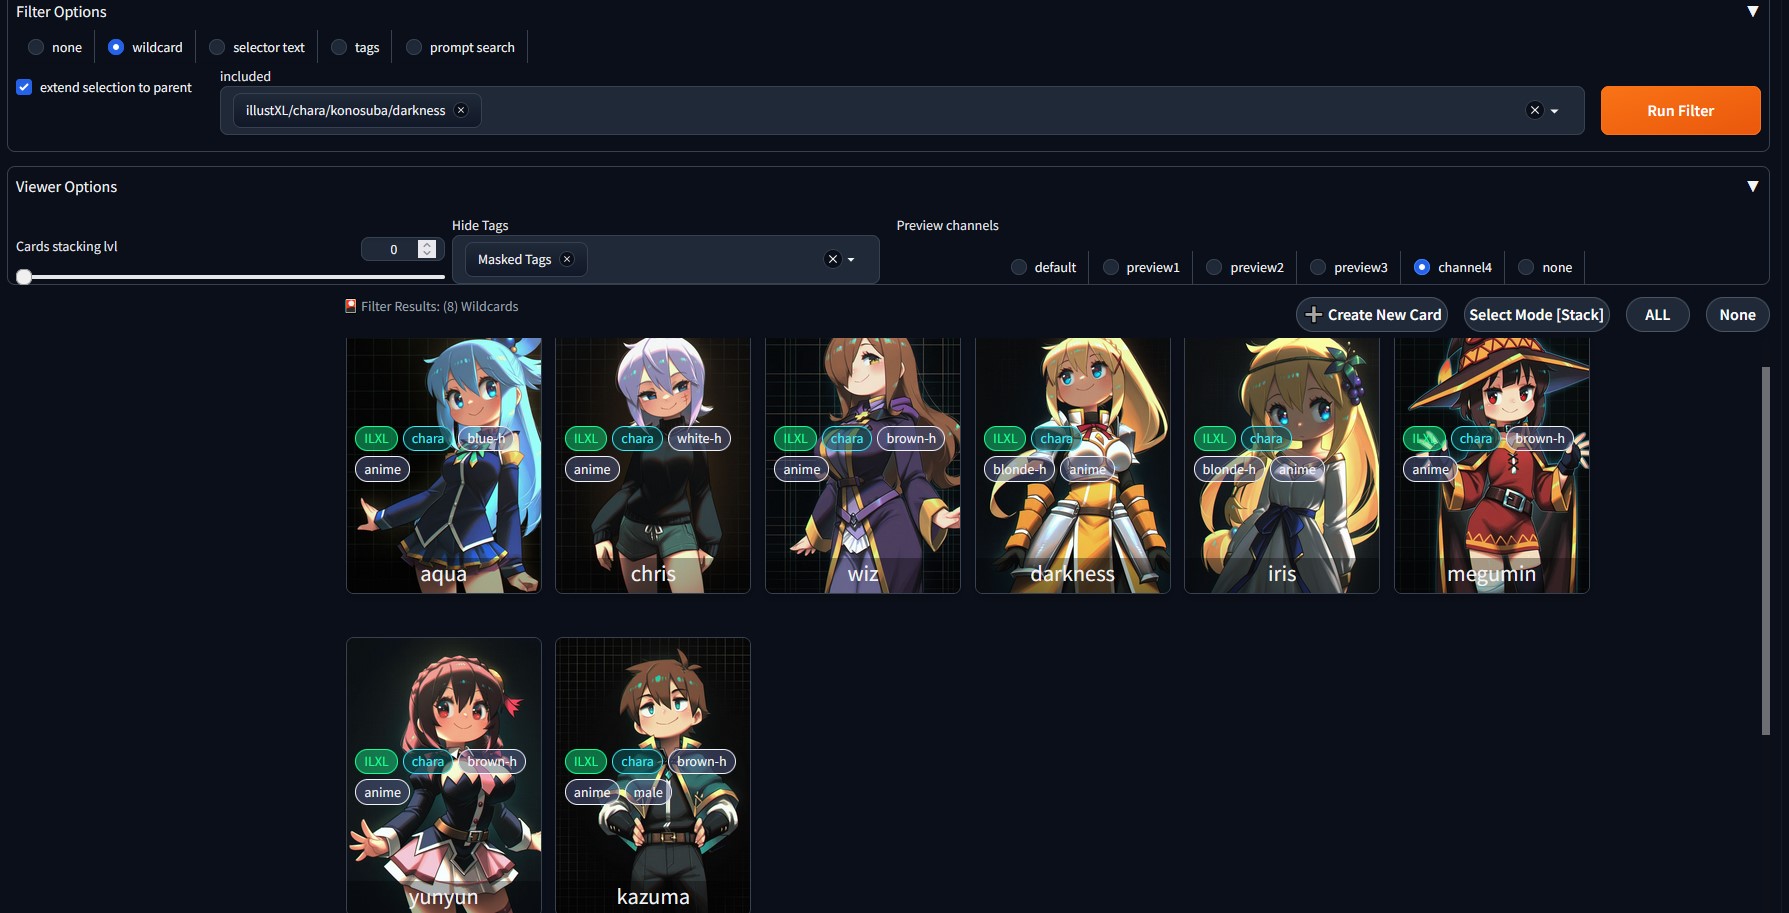Select ALL cards
1789x913 pixels.
(1657, 314)
